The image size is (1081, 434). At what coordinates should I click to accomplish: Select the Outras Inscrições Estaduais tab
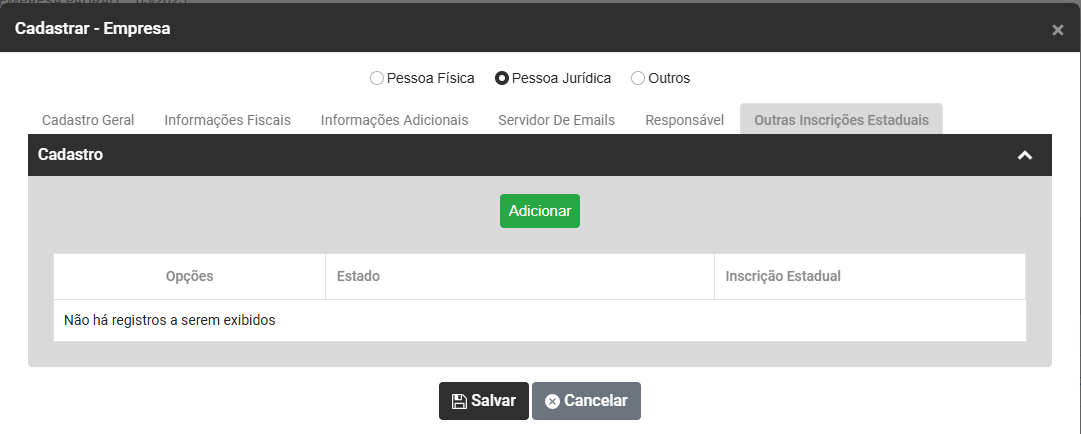pos(841,120)
